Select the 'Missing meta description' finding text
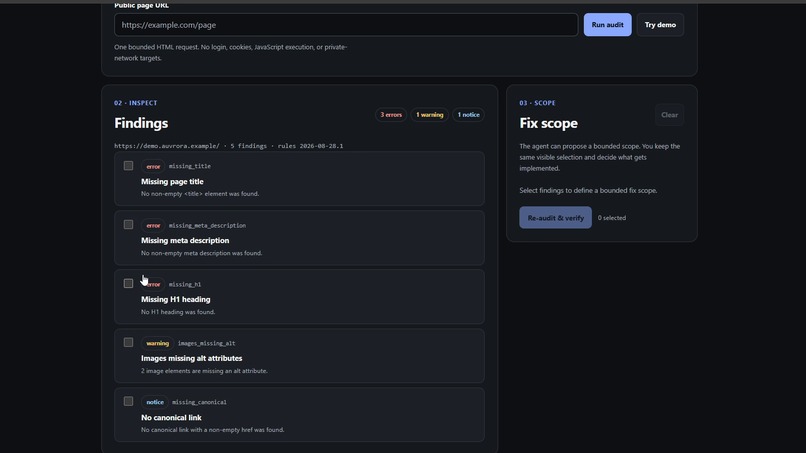The width and height of the screenshot is (806, 453). point(185,240)
